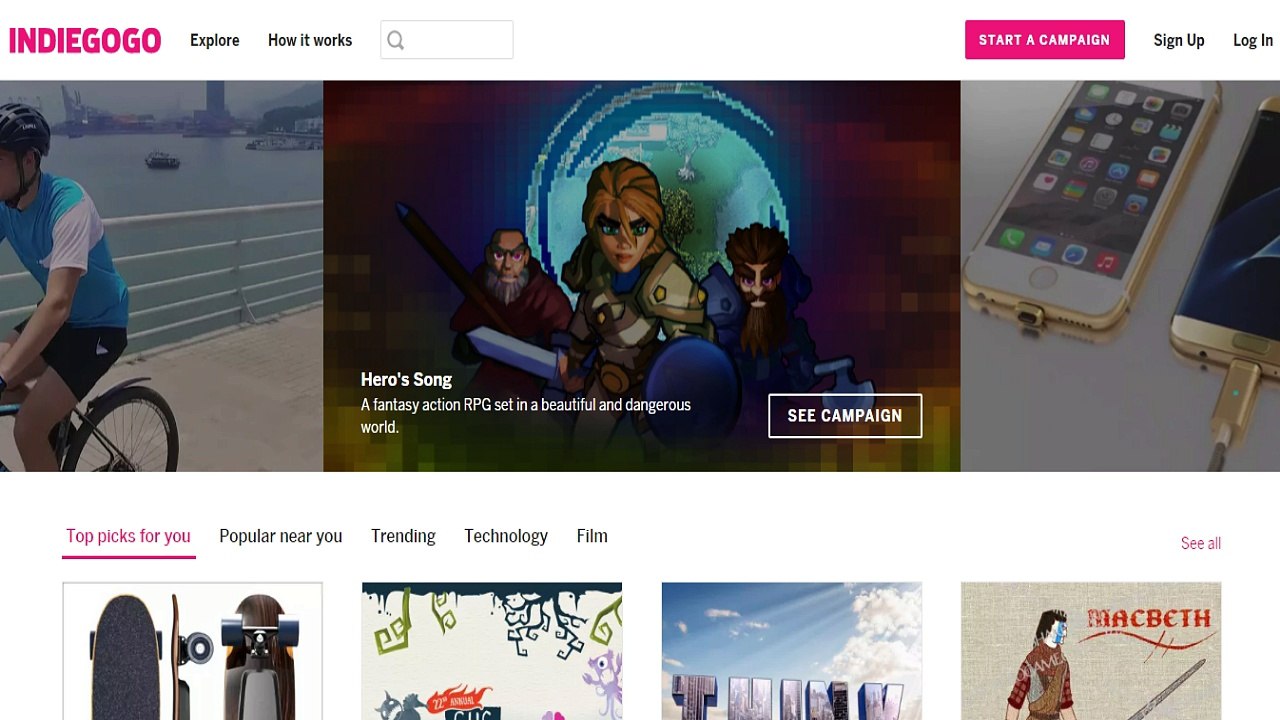Viewport: 1280px width, 720px height.
Task: Show the previous cyclist banner slide
Action: (x=161, y=276)
